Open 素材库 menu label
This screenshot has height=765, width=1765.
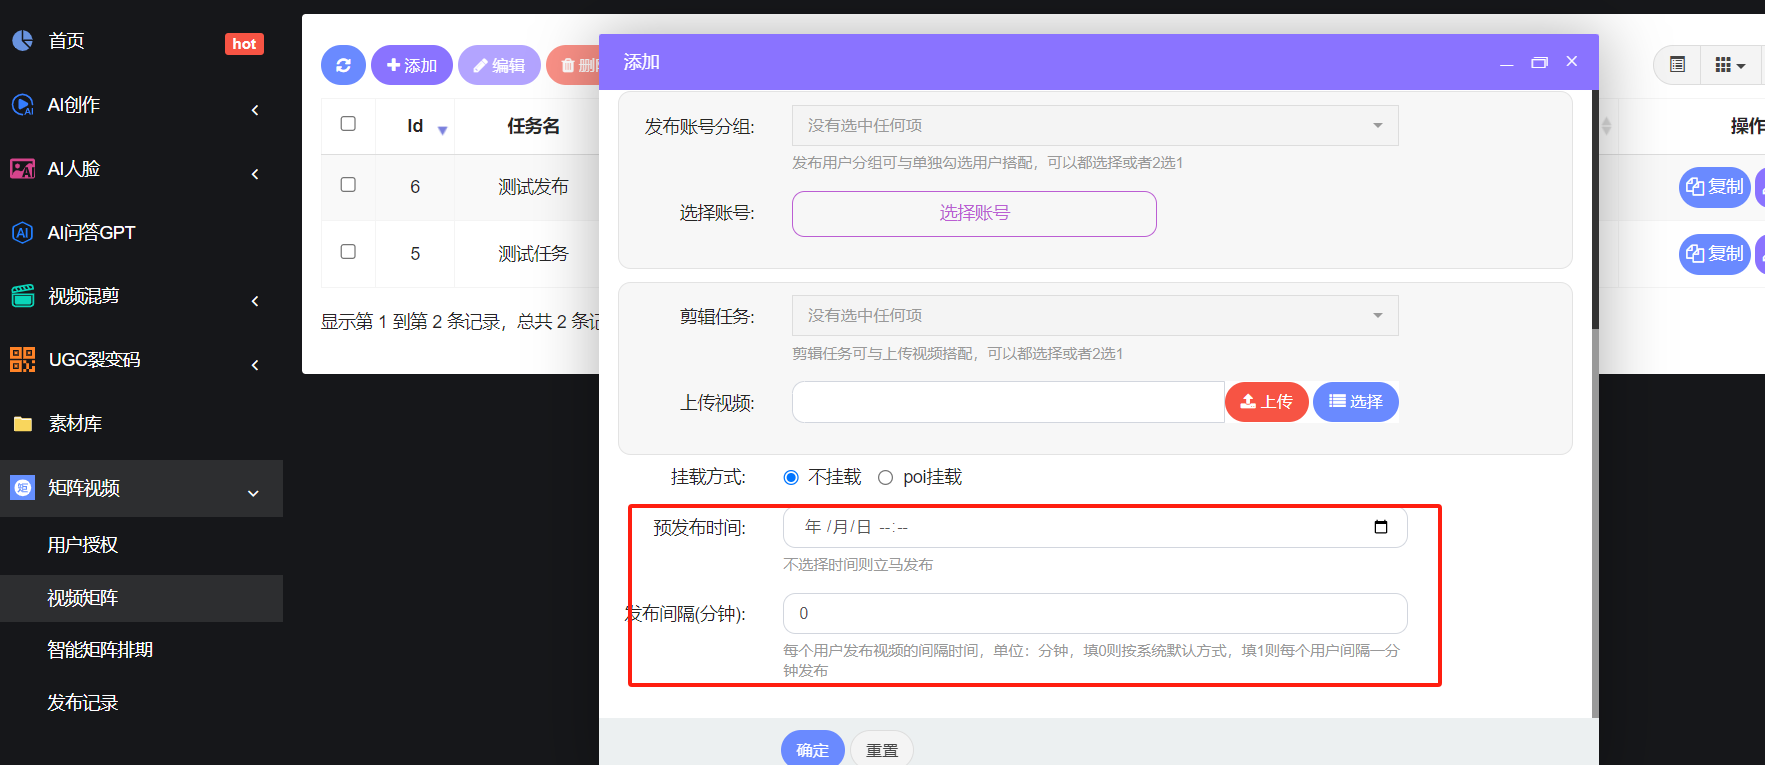[75, 424]
